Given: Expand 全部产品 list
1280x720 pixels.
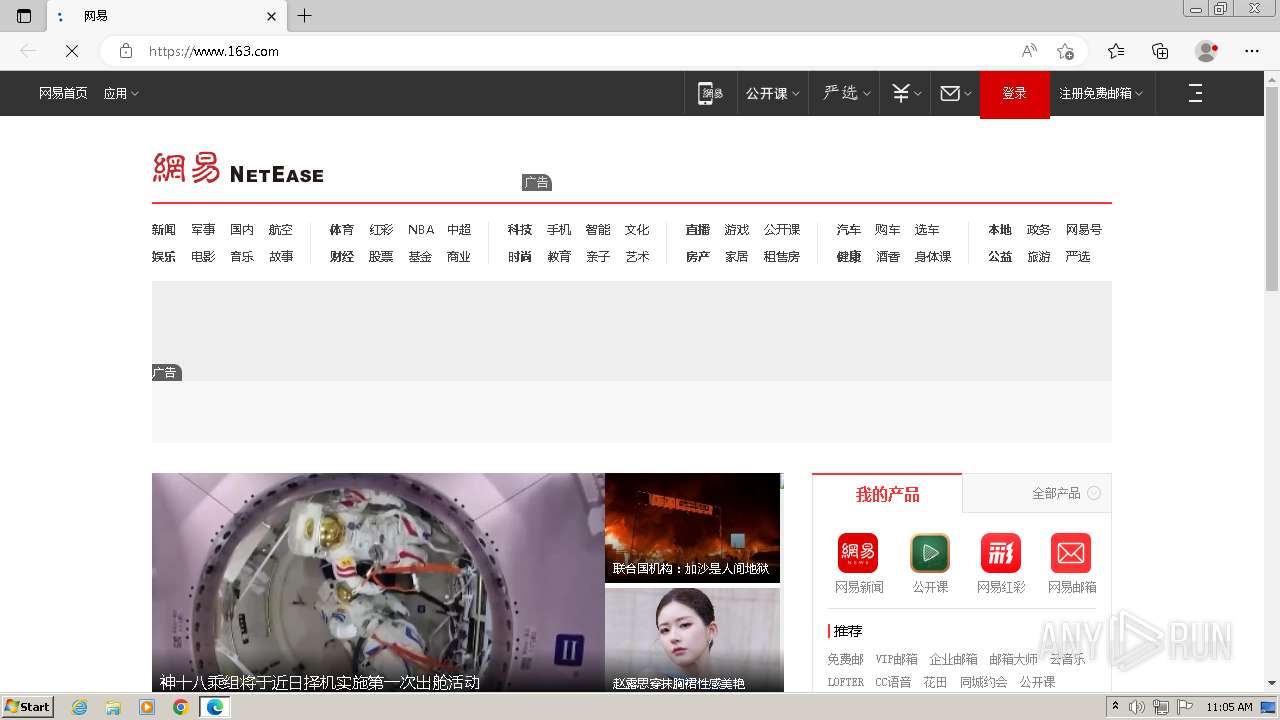Looking at the screenshot, I should [x=1066, y=493].
